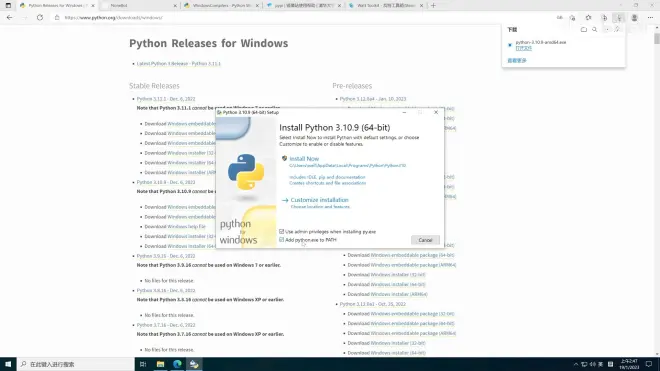
Task: Open the tab actions menu icon
Action: tap(8, 5)
